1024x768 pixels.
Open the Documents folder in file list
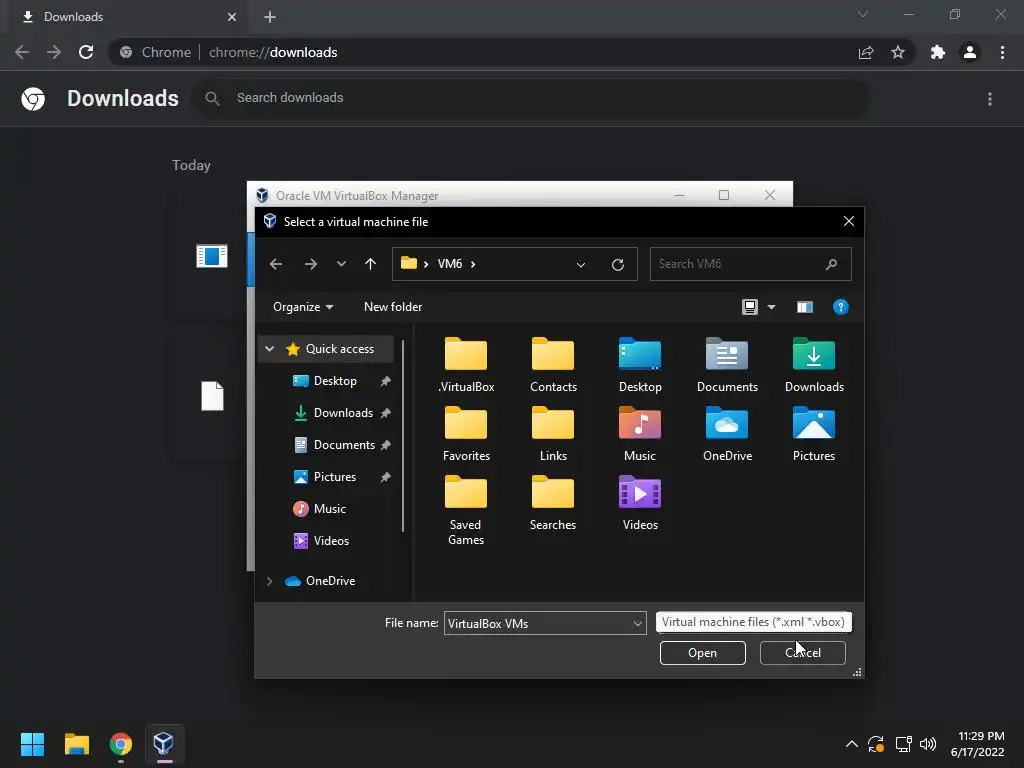point(727,365)
